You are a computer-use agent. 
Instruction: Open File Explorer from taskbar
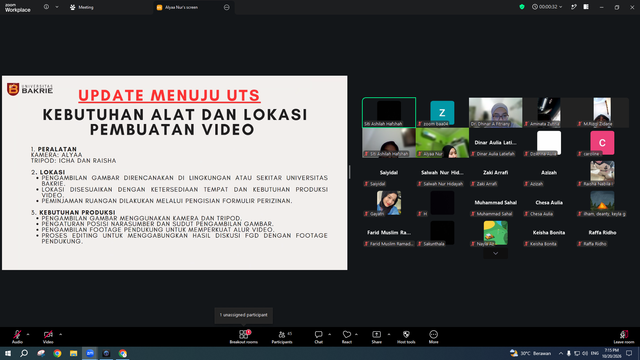coord(73,353)
